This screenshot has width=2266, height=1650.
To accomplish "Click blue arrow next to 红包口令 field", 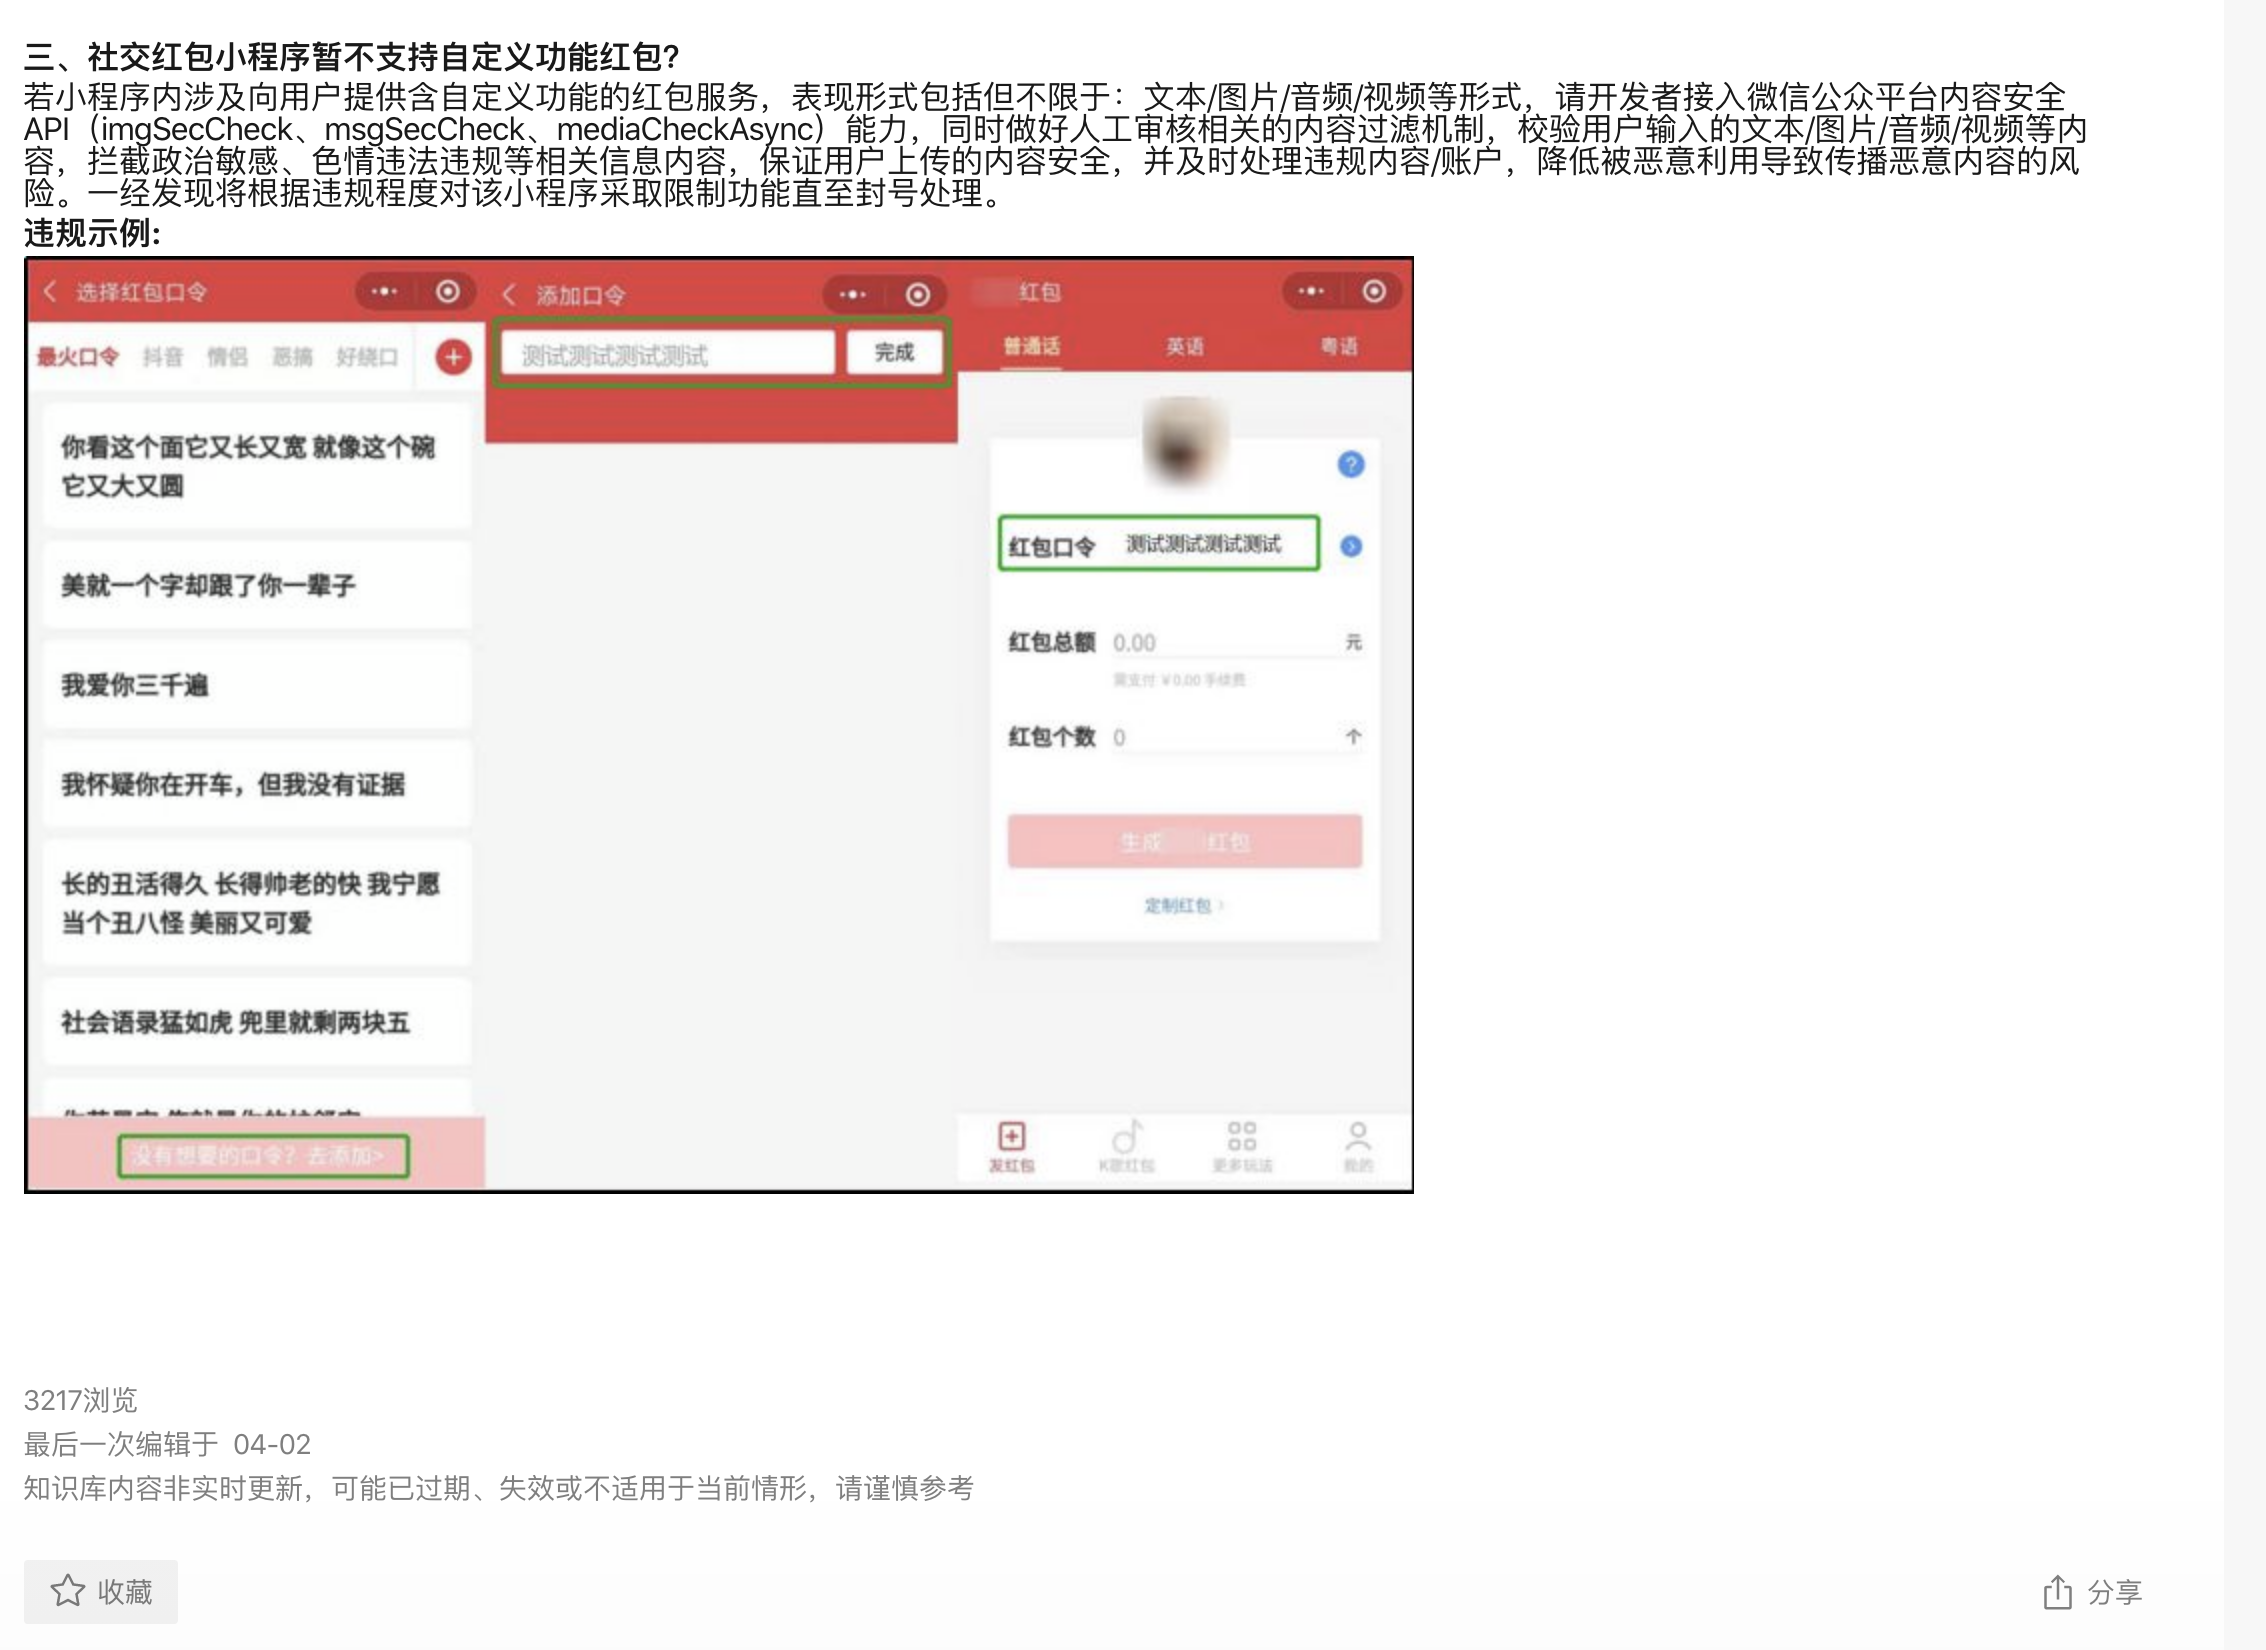I will pos(1350,546).
